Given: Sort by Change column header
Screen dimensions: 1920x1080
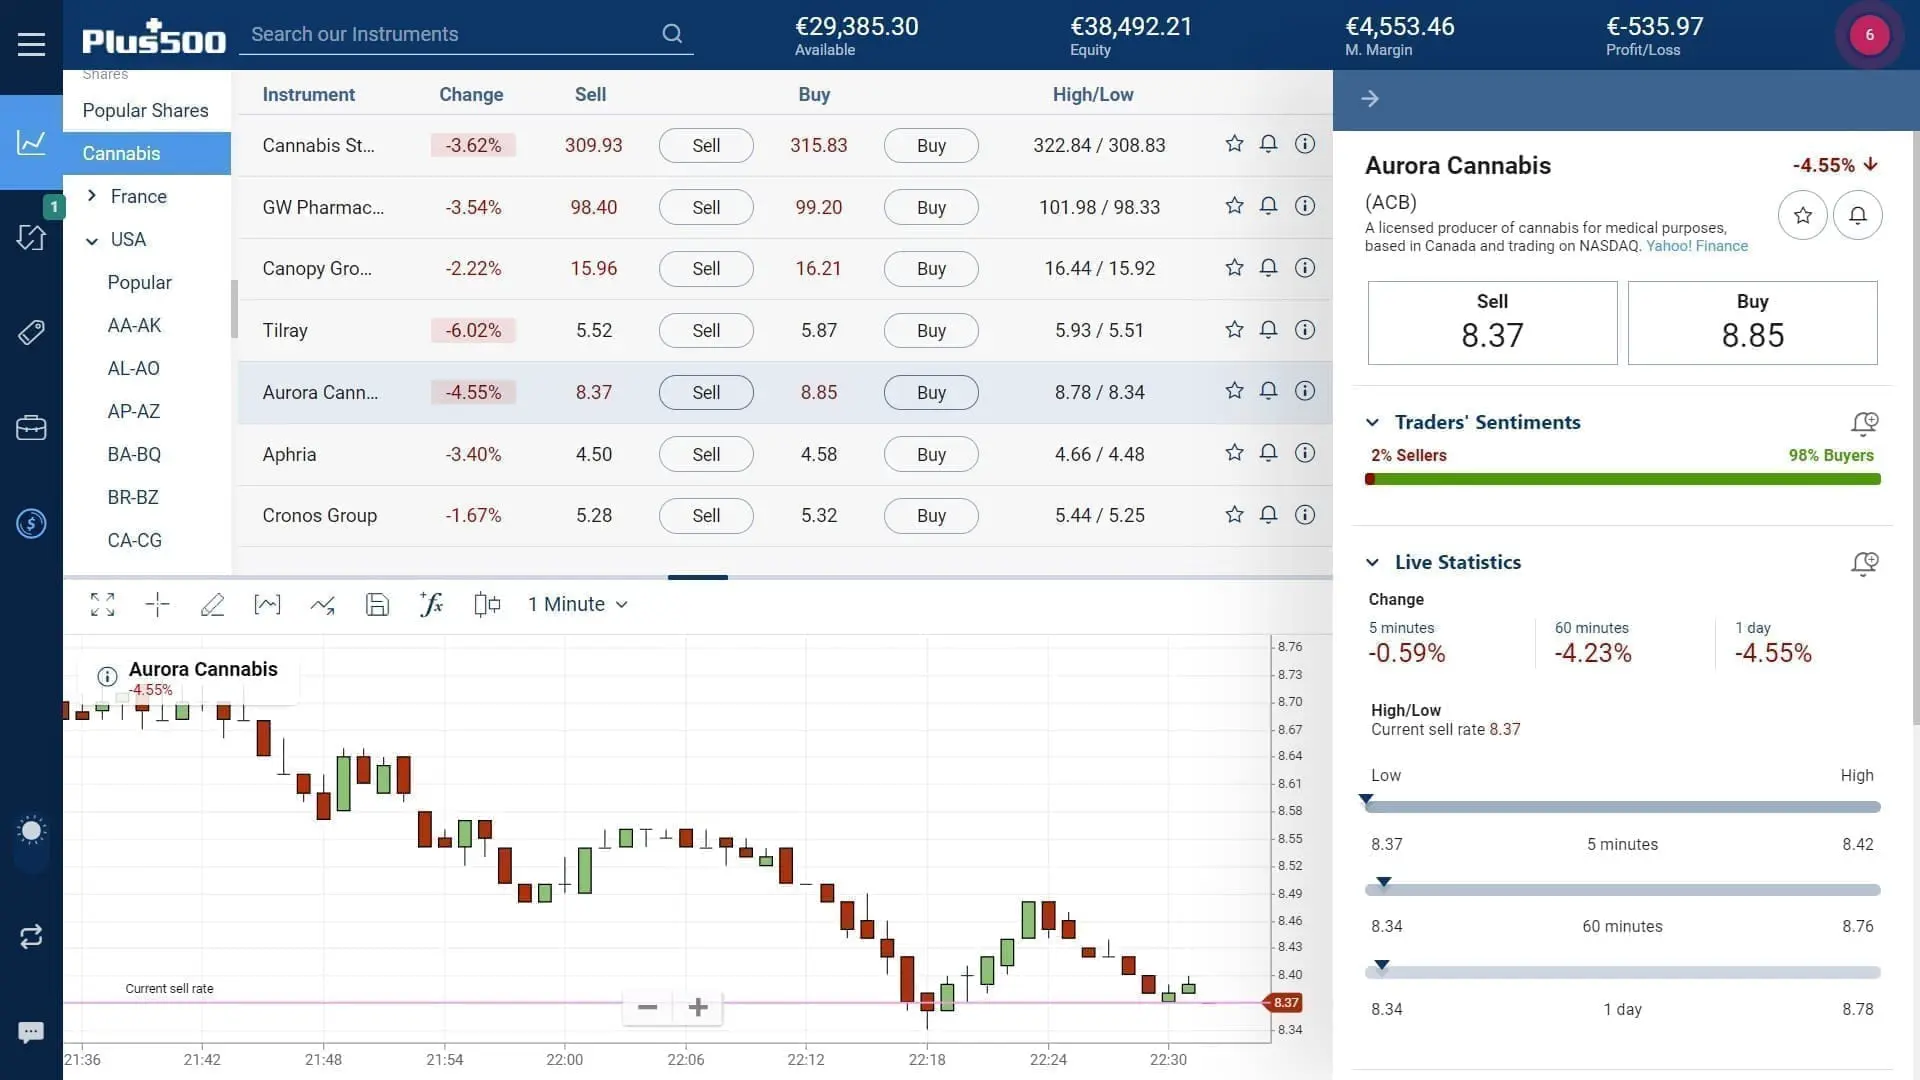Looking at the screenshot, I should [471, 94].
